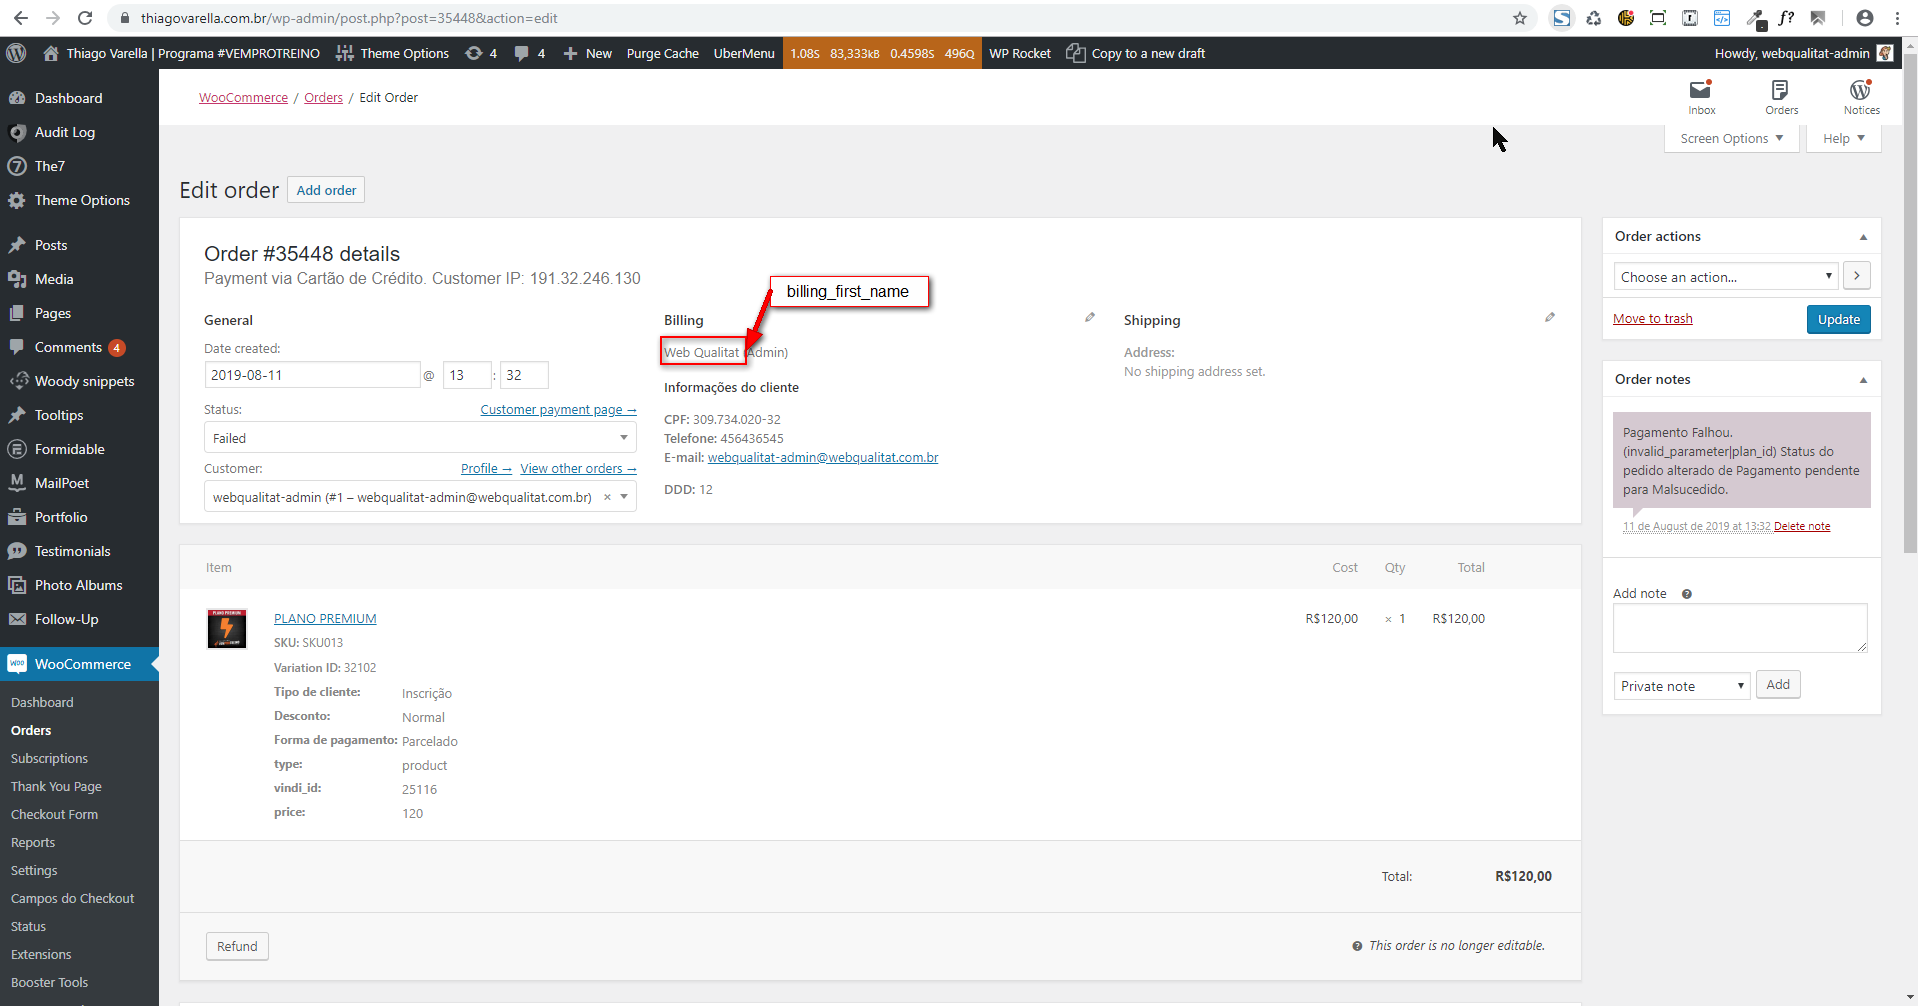Viewport: 1918px width, 1006px height.
Task: Open the WooCommerce Inbox icon
Action: pos(1701,97)
